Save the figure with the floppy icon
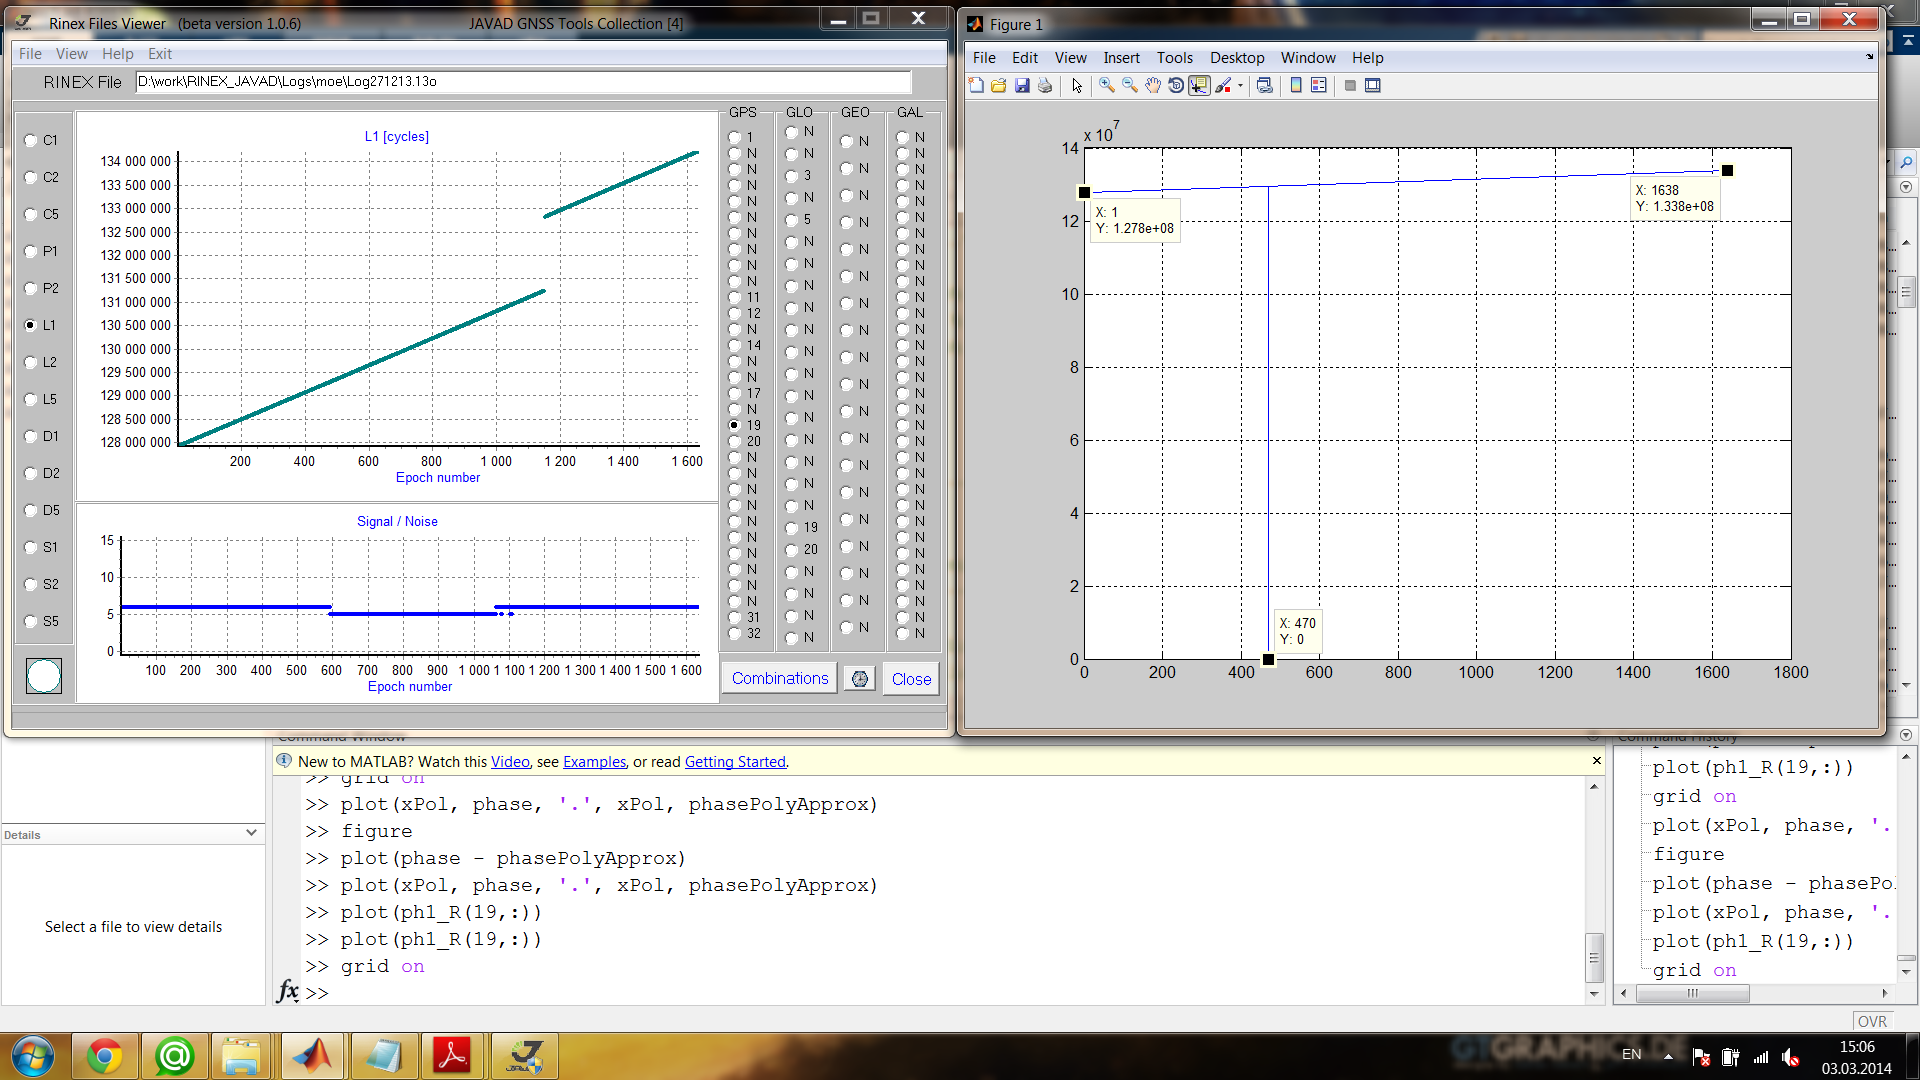Viewport: 1920px width, 1080px height. (x=1022, y=86)
